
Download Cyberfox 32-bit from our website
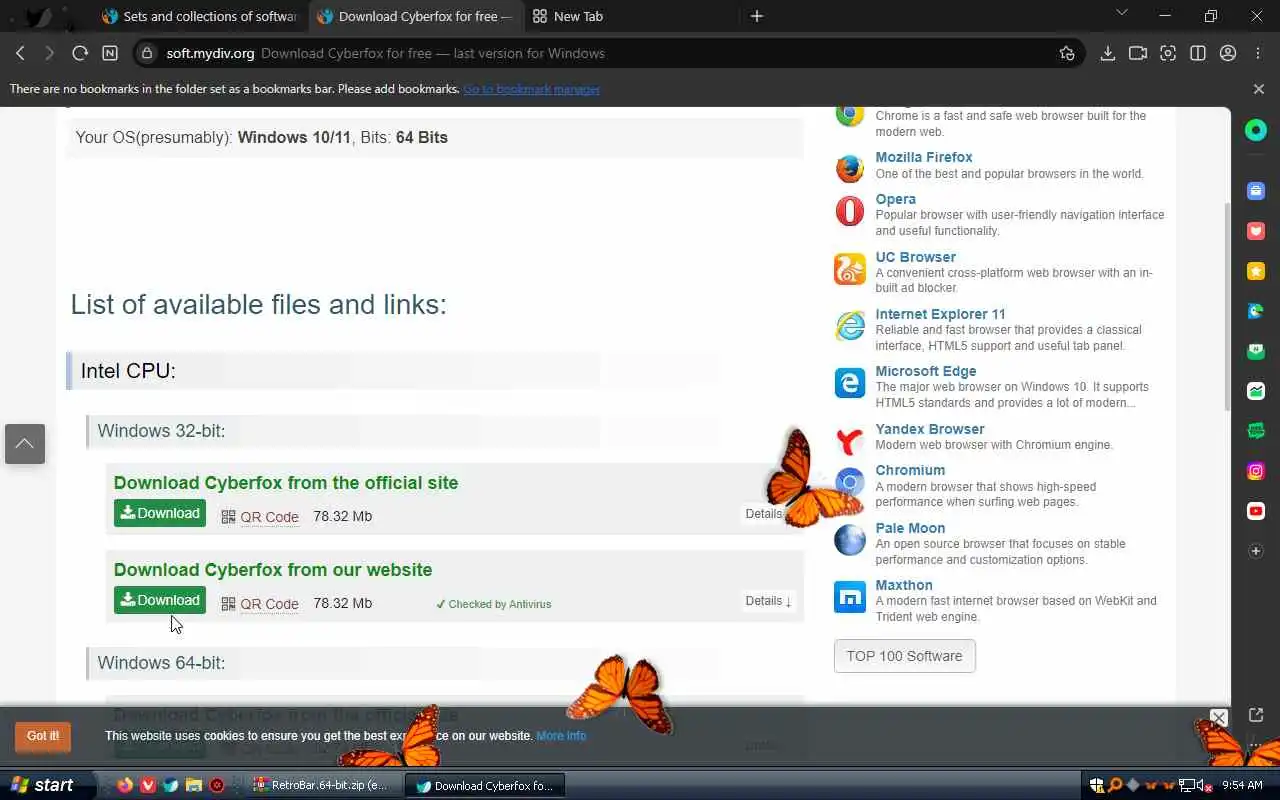(x=160, y=600)
